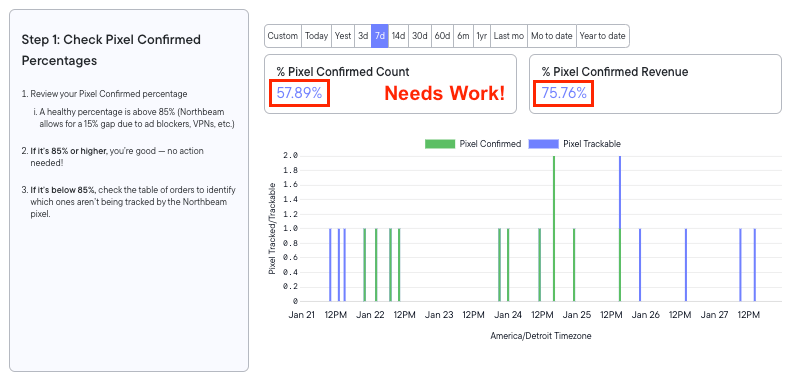This screenshot has width=807, height=379.
Task: Click the Jan 26 axis label
Action: click(x=646, y=315)
